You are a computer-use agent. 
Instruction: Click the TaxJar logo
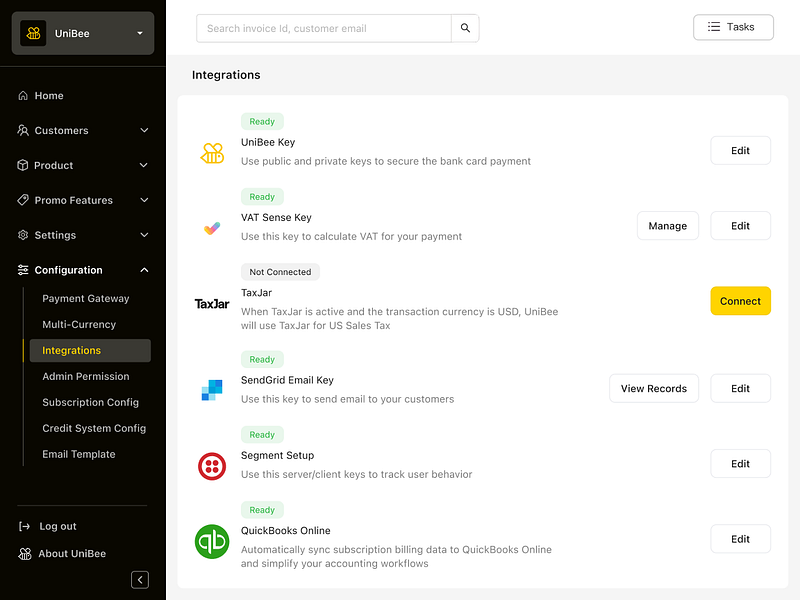pos(212,304)
